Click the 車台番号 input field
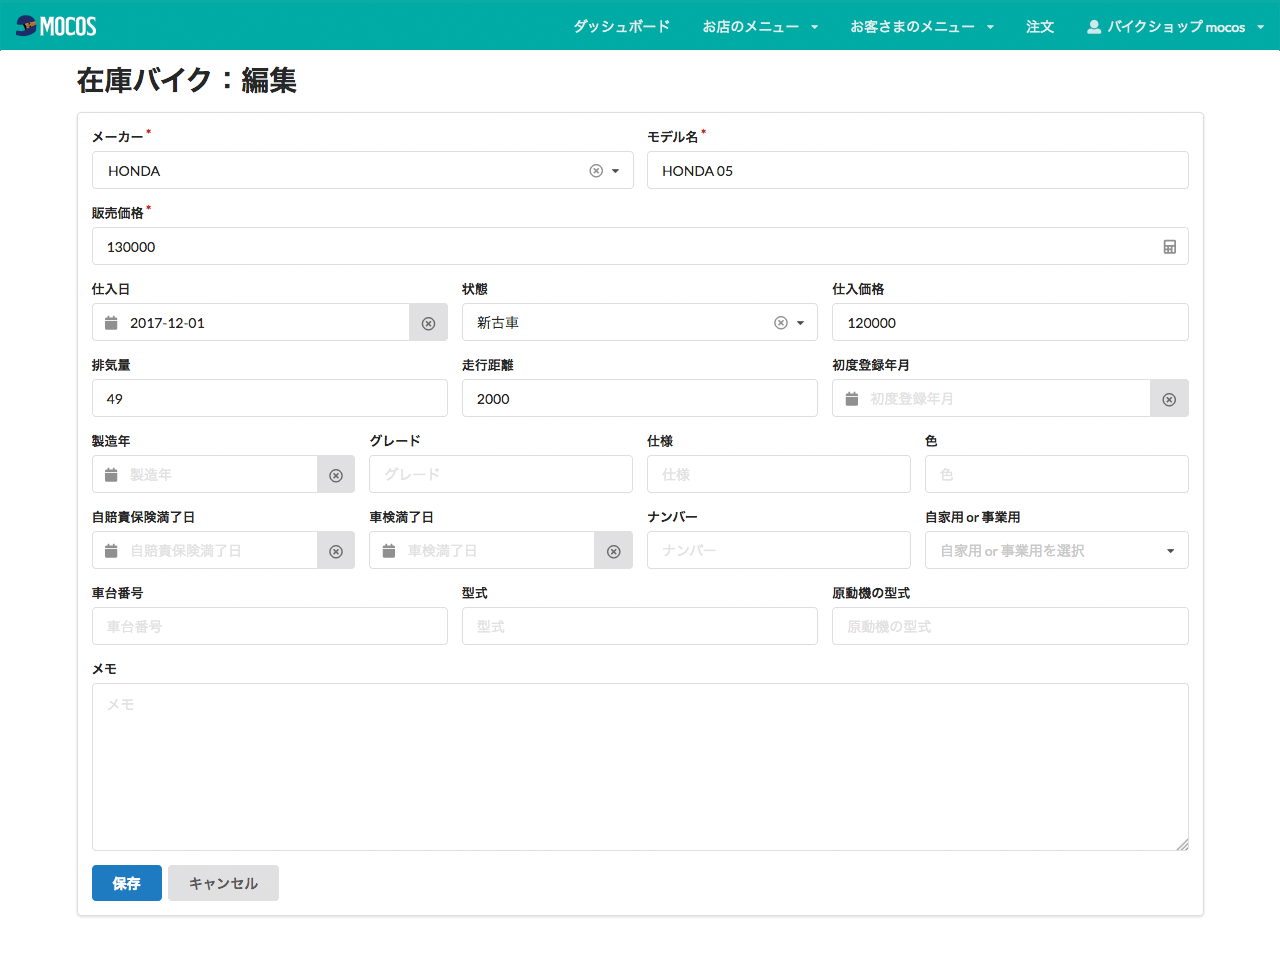This screenshot has height=966, width=1280. 270,627
